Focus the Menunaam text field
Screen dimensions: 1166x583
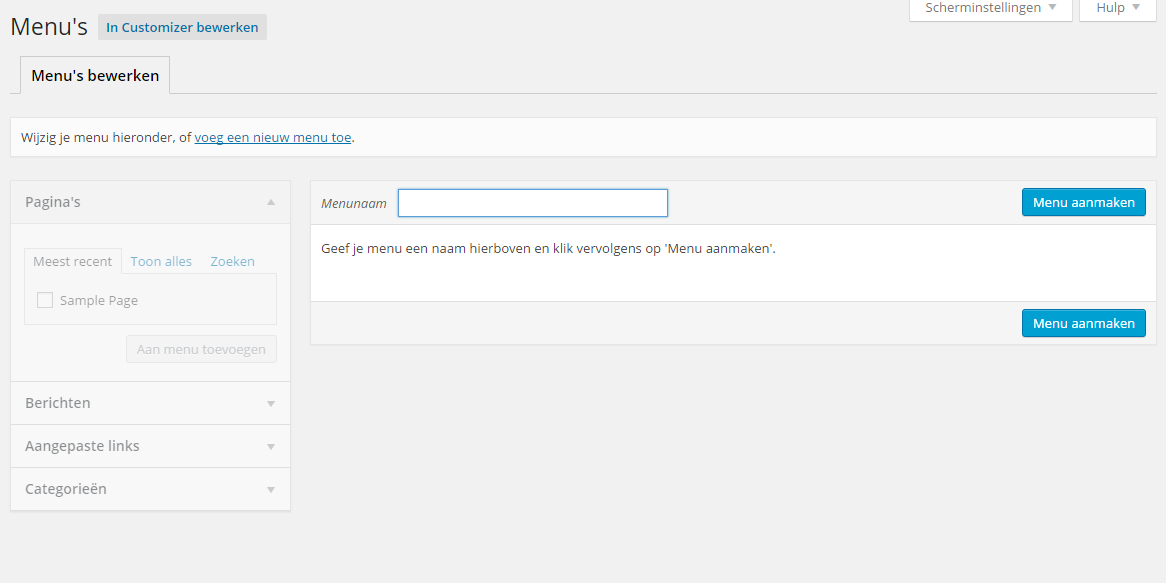(532, 203)
